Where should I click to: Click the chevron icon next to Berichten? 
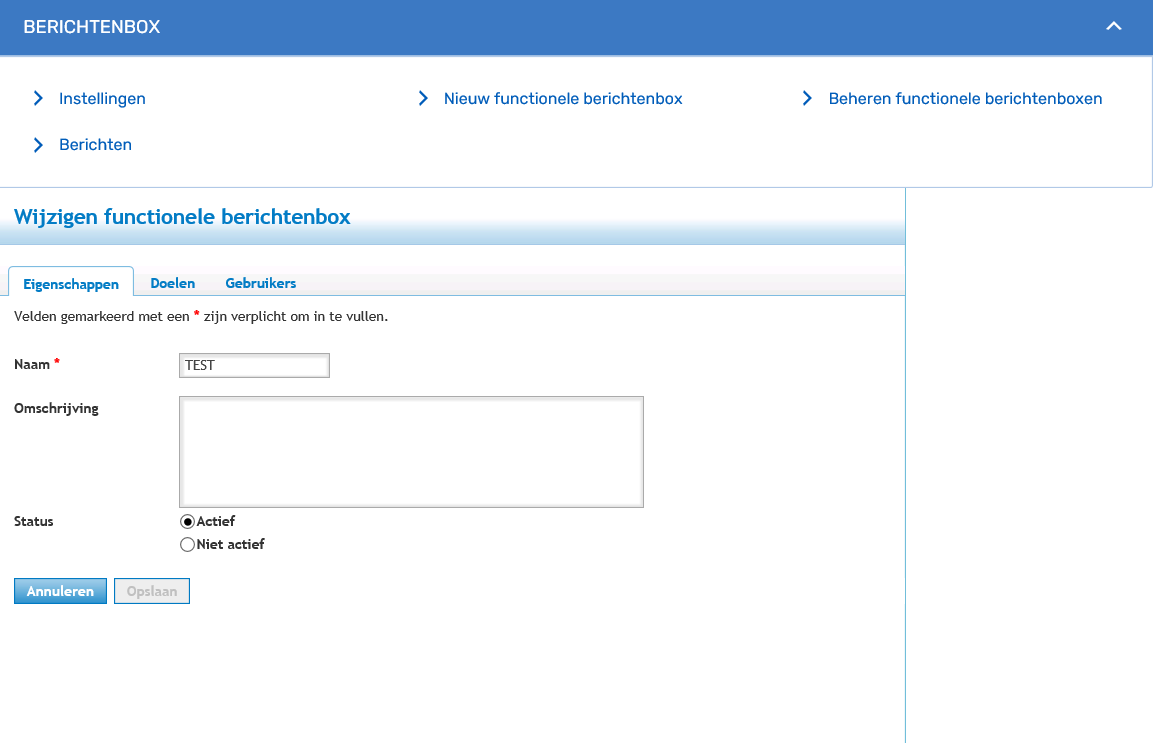point(38,145)
